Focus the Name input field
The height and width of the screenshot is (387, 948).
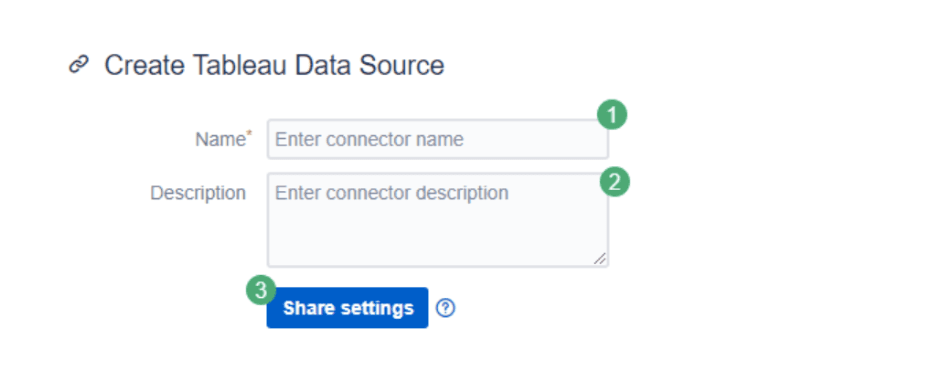click(x=438, y=140)
